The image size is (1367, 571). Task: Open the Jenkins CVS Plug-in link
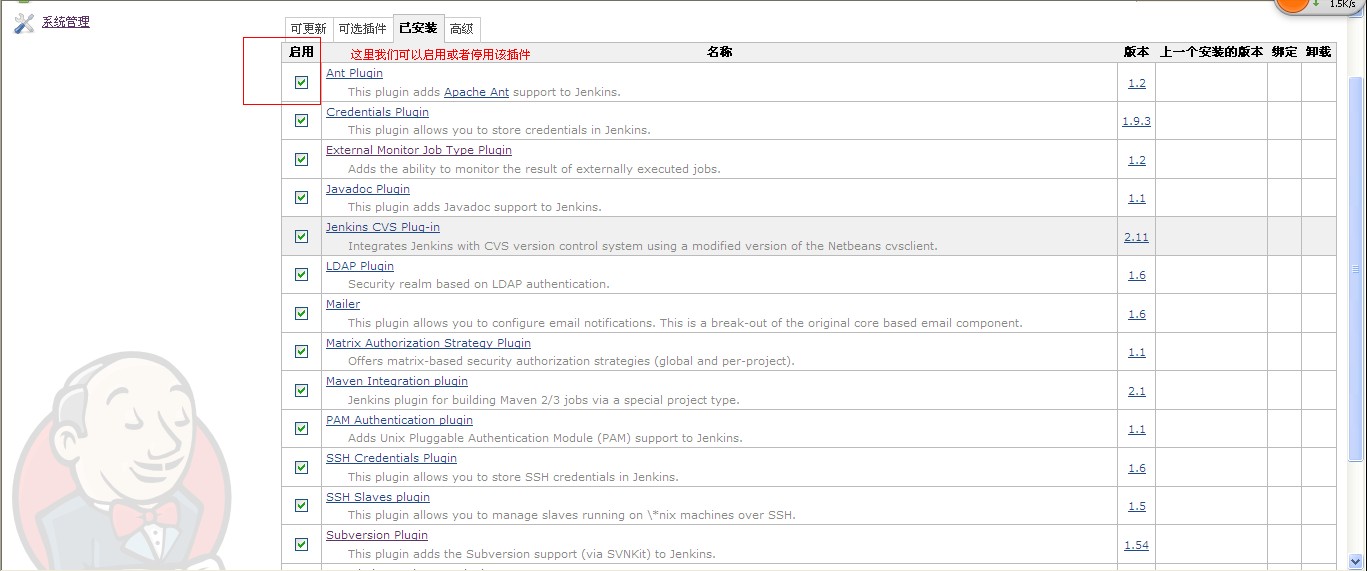(383, 227)
